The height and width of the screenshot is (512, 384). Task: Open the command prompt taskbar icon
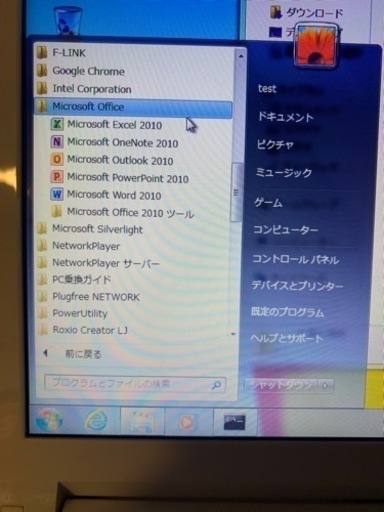234,422
